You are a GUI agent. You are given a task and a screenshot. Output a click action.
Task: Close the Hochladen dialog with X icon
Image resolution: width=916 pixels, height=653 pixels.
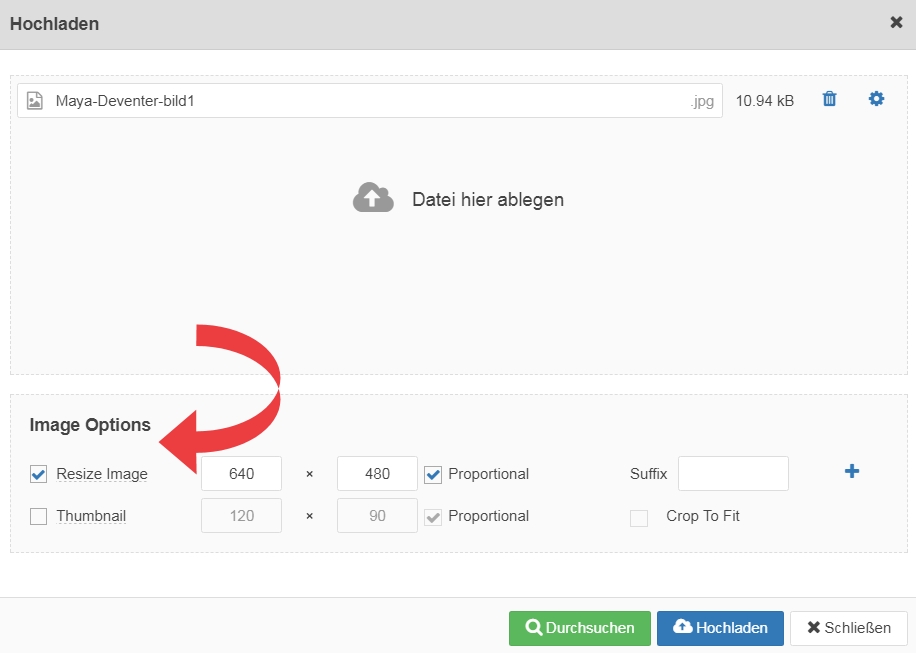[x=896, y=22]
